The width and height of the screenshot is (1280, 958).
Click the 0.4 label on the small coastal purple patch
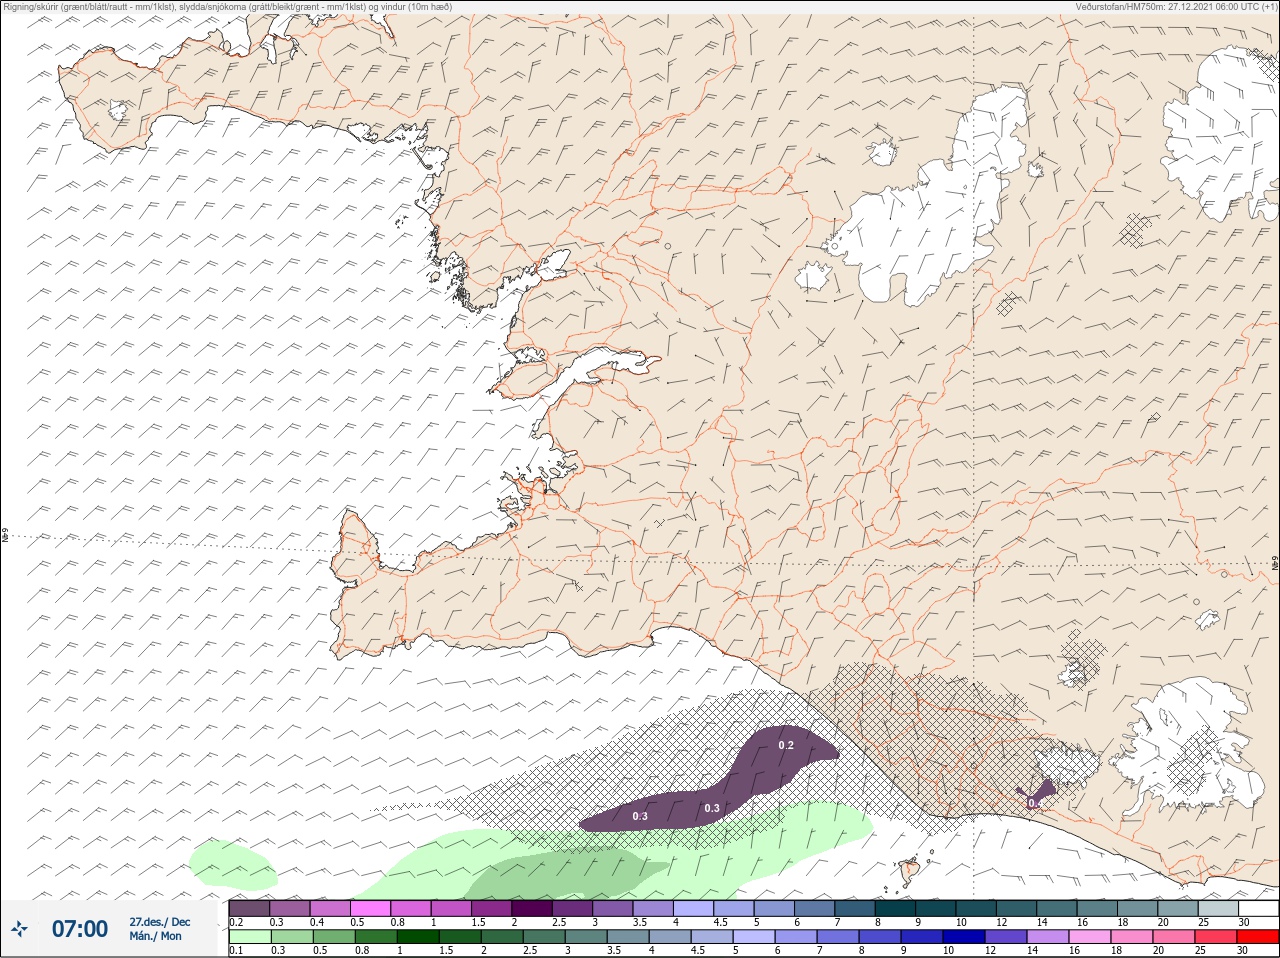coord(1035,803)
